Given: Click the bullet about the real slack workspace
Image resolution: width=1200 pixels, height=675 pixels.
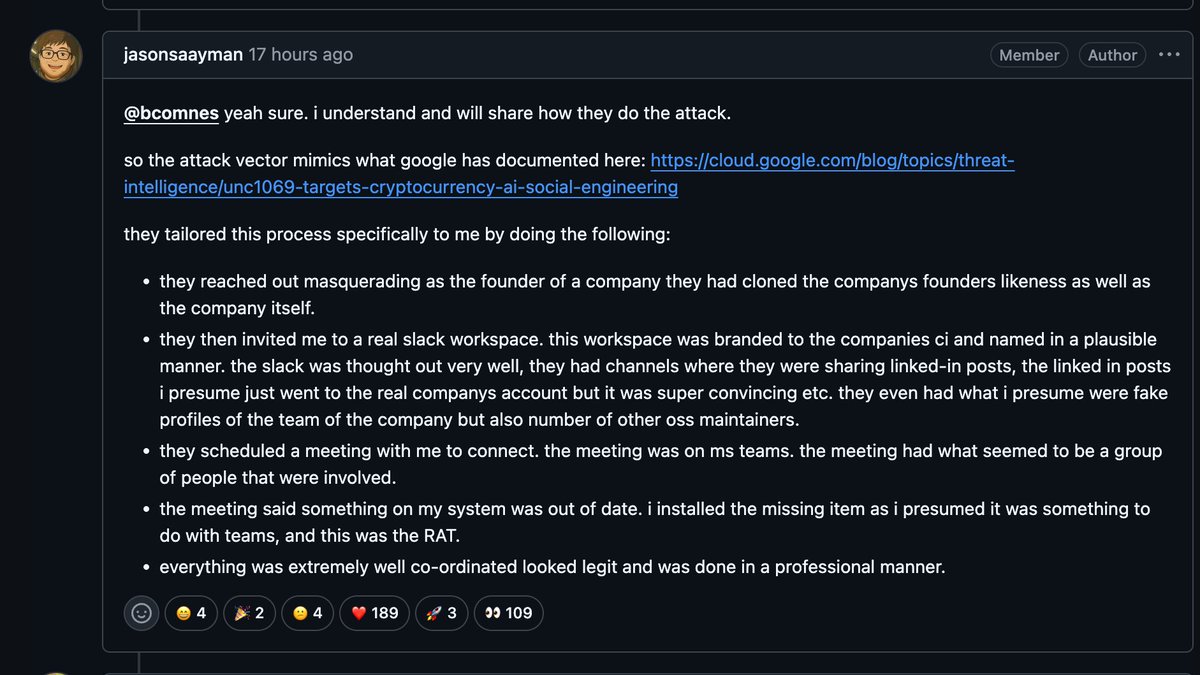Looking at the screenshot, I should pos(665,380).
